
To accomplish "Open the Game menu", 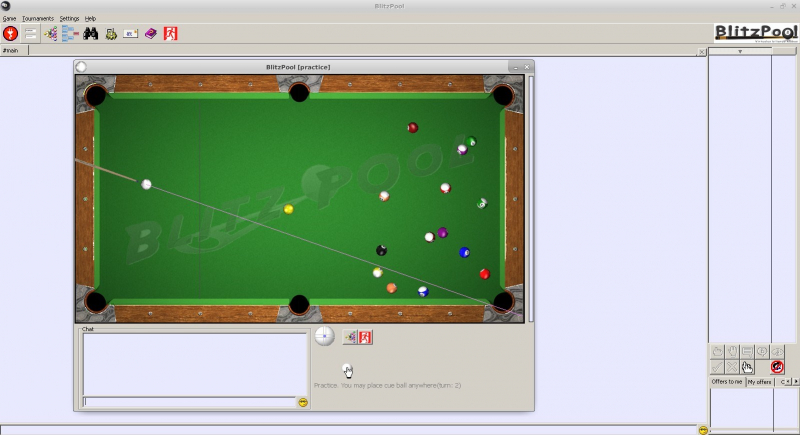I will point(9,18).
